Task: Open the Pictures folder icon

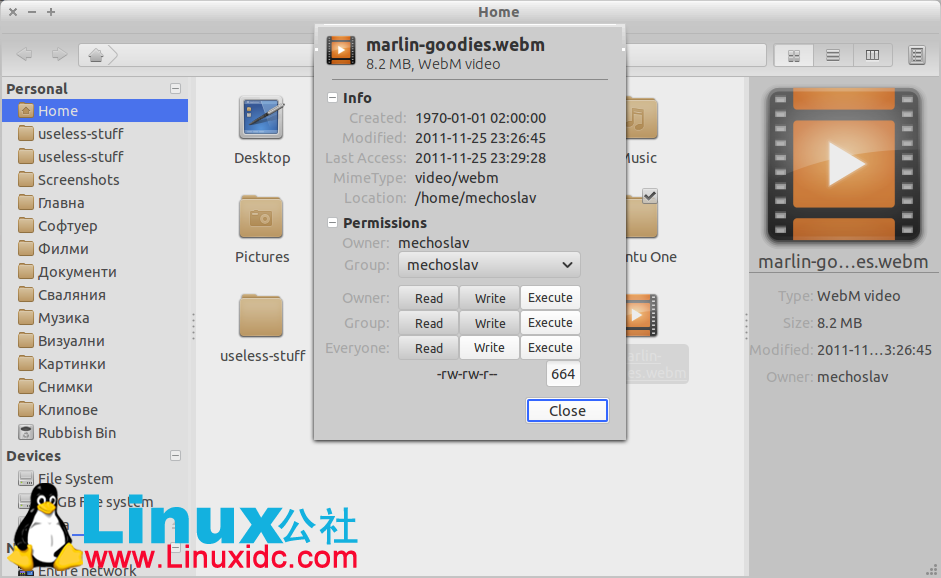Action: [x=262, y=217]
